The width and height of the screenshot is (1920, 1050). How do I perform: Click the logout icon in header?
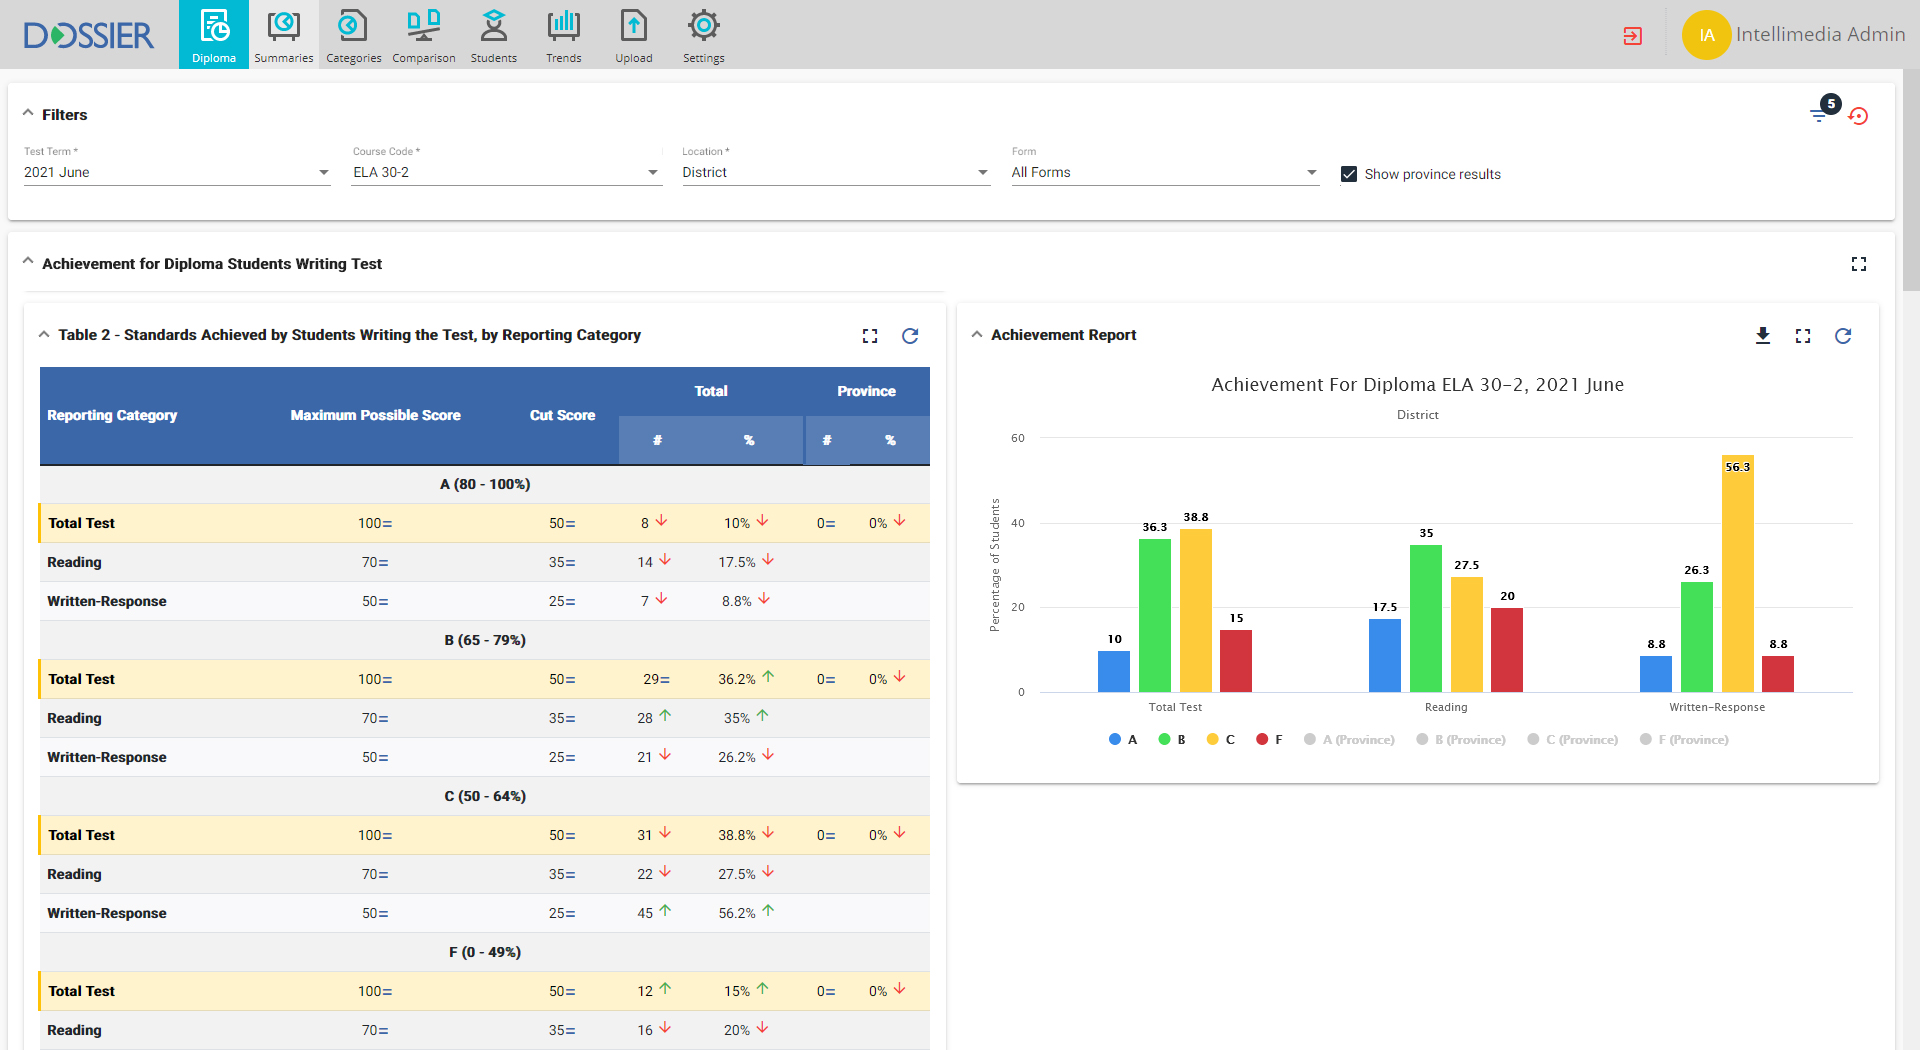point(1632,36)
